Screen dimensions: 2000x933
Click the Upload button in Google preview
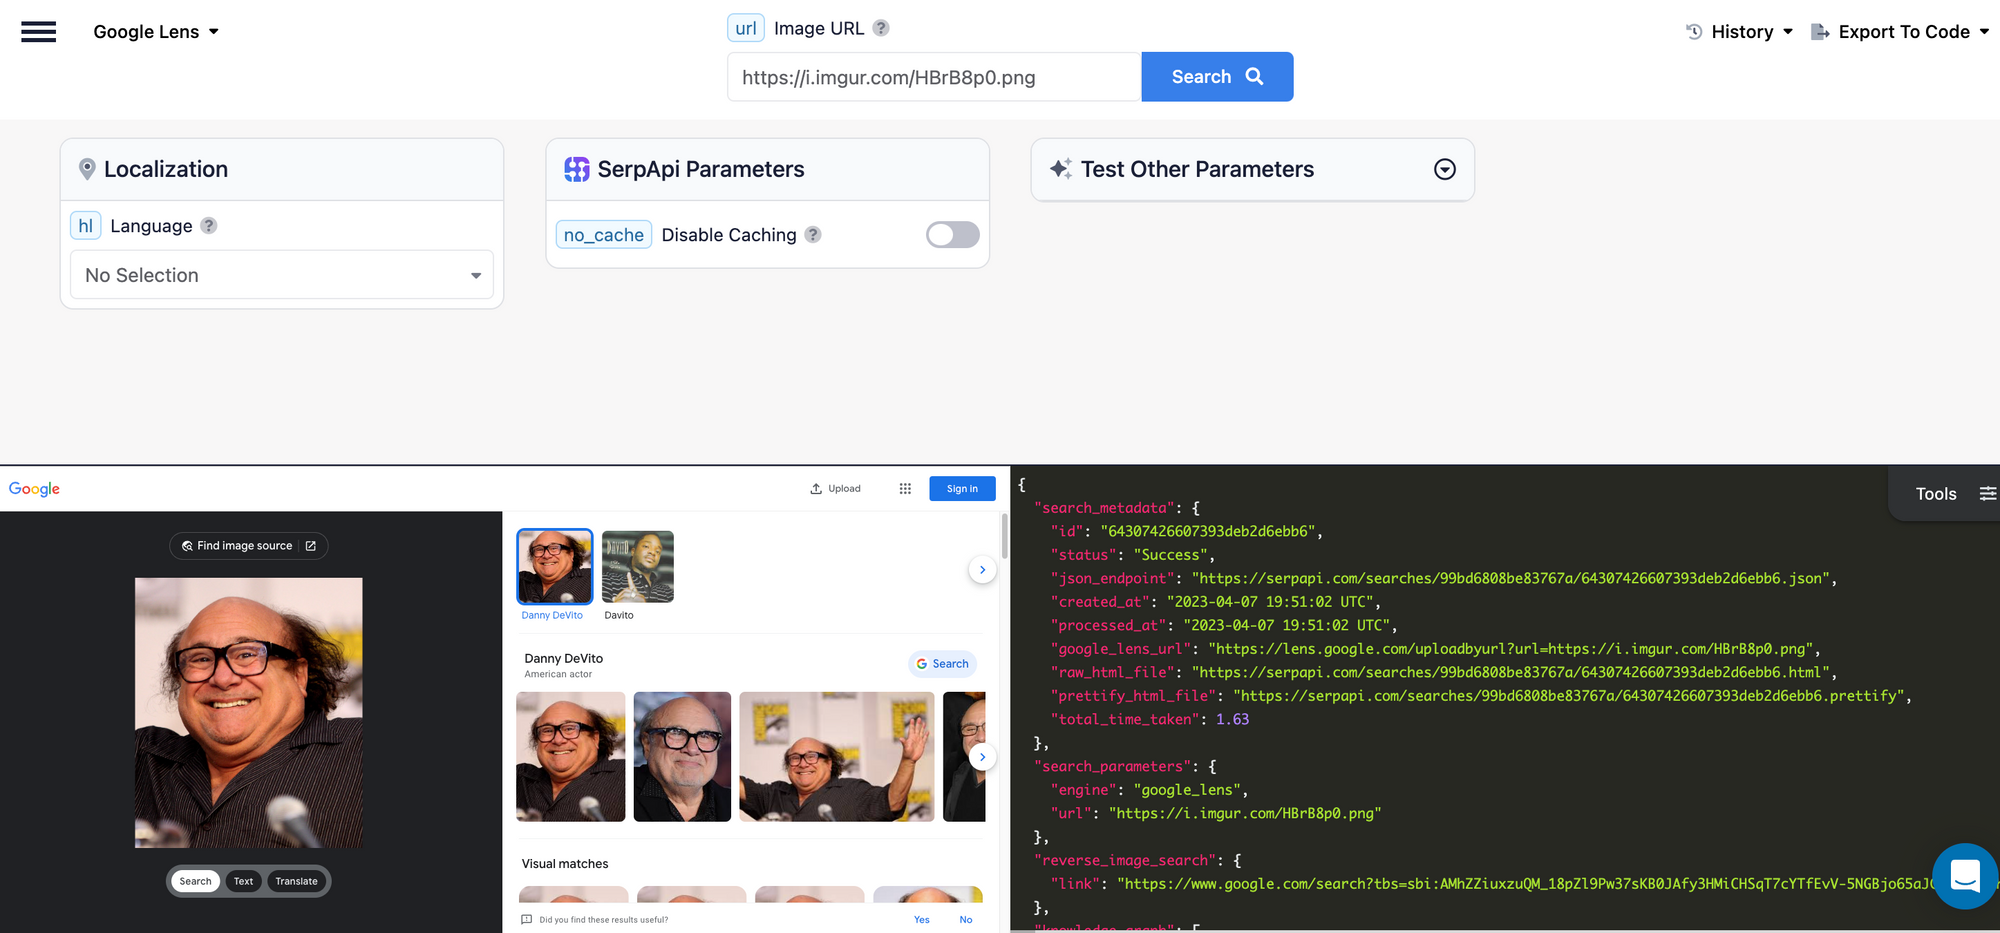click(x=835, y=489)
